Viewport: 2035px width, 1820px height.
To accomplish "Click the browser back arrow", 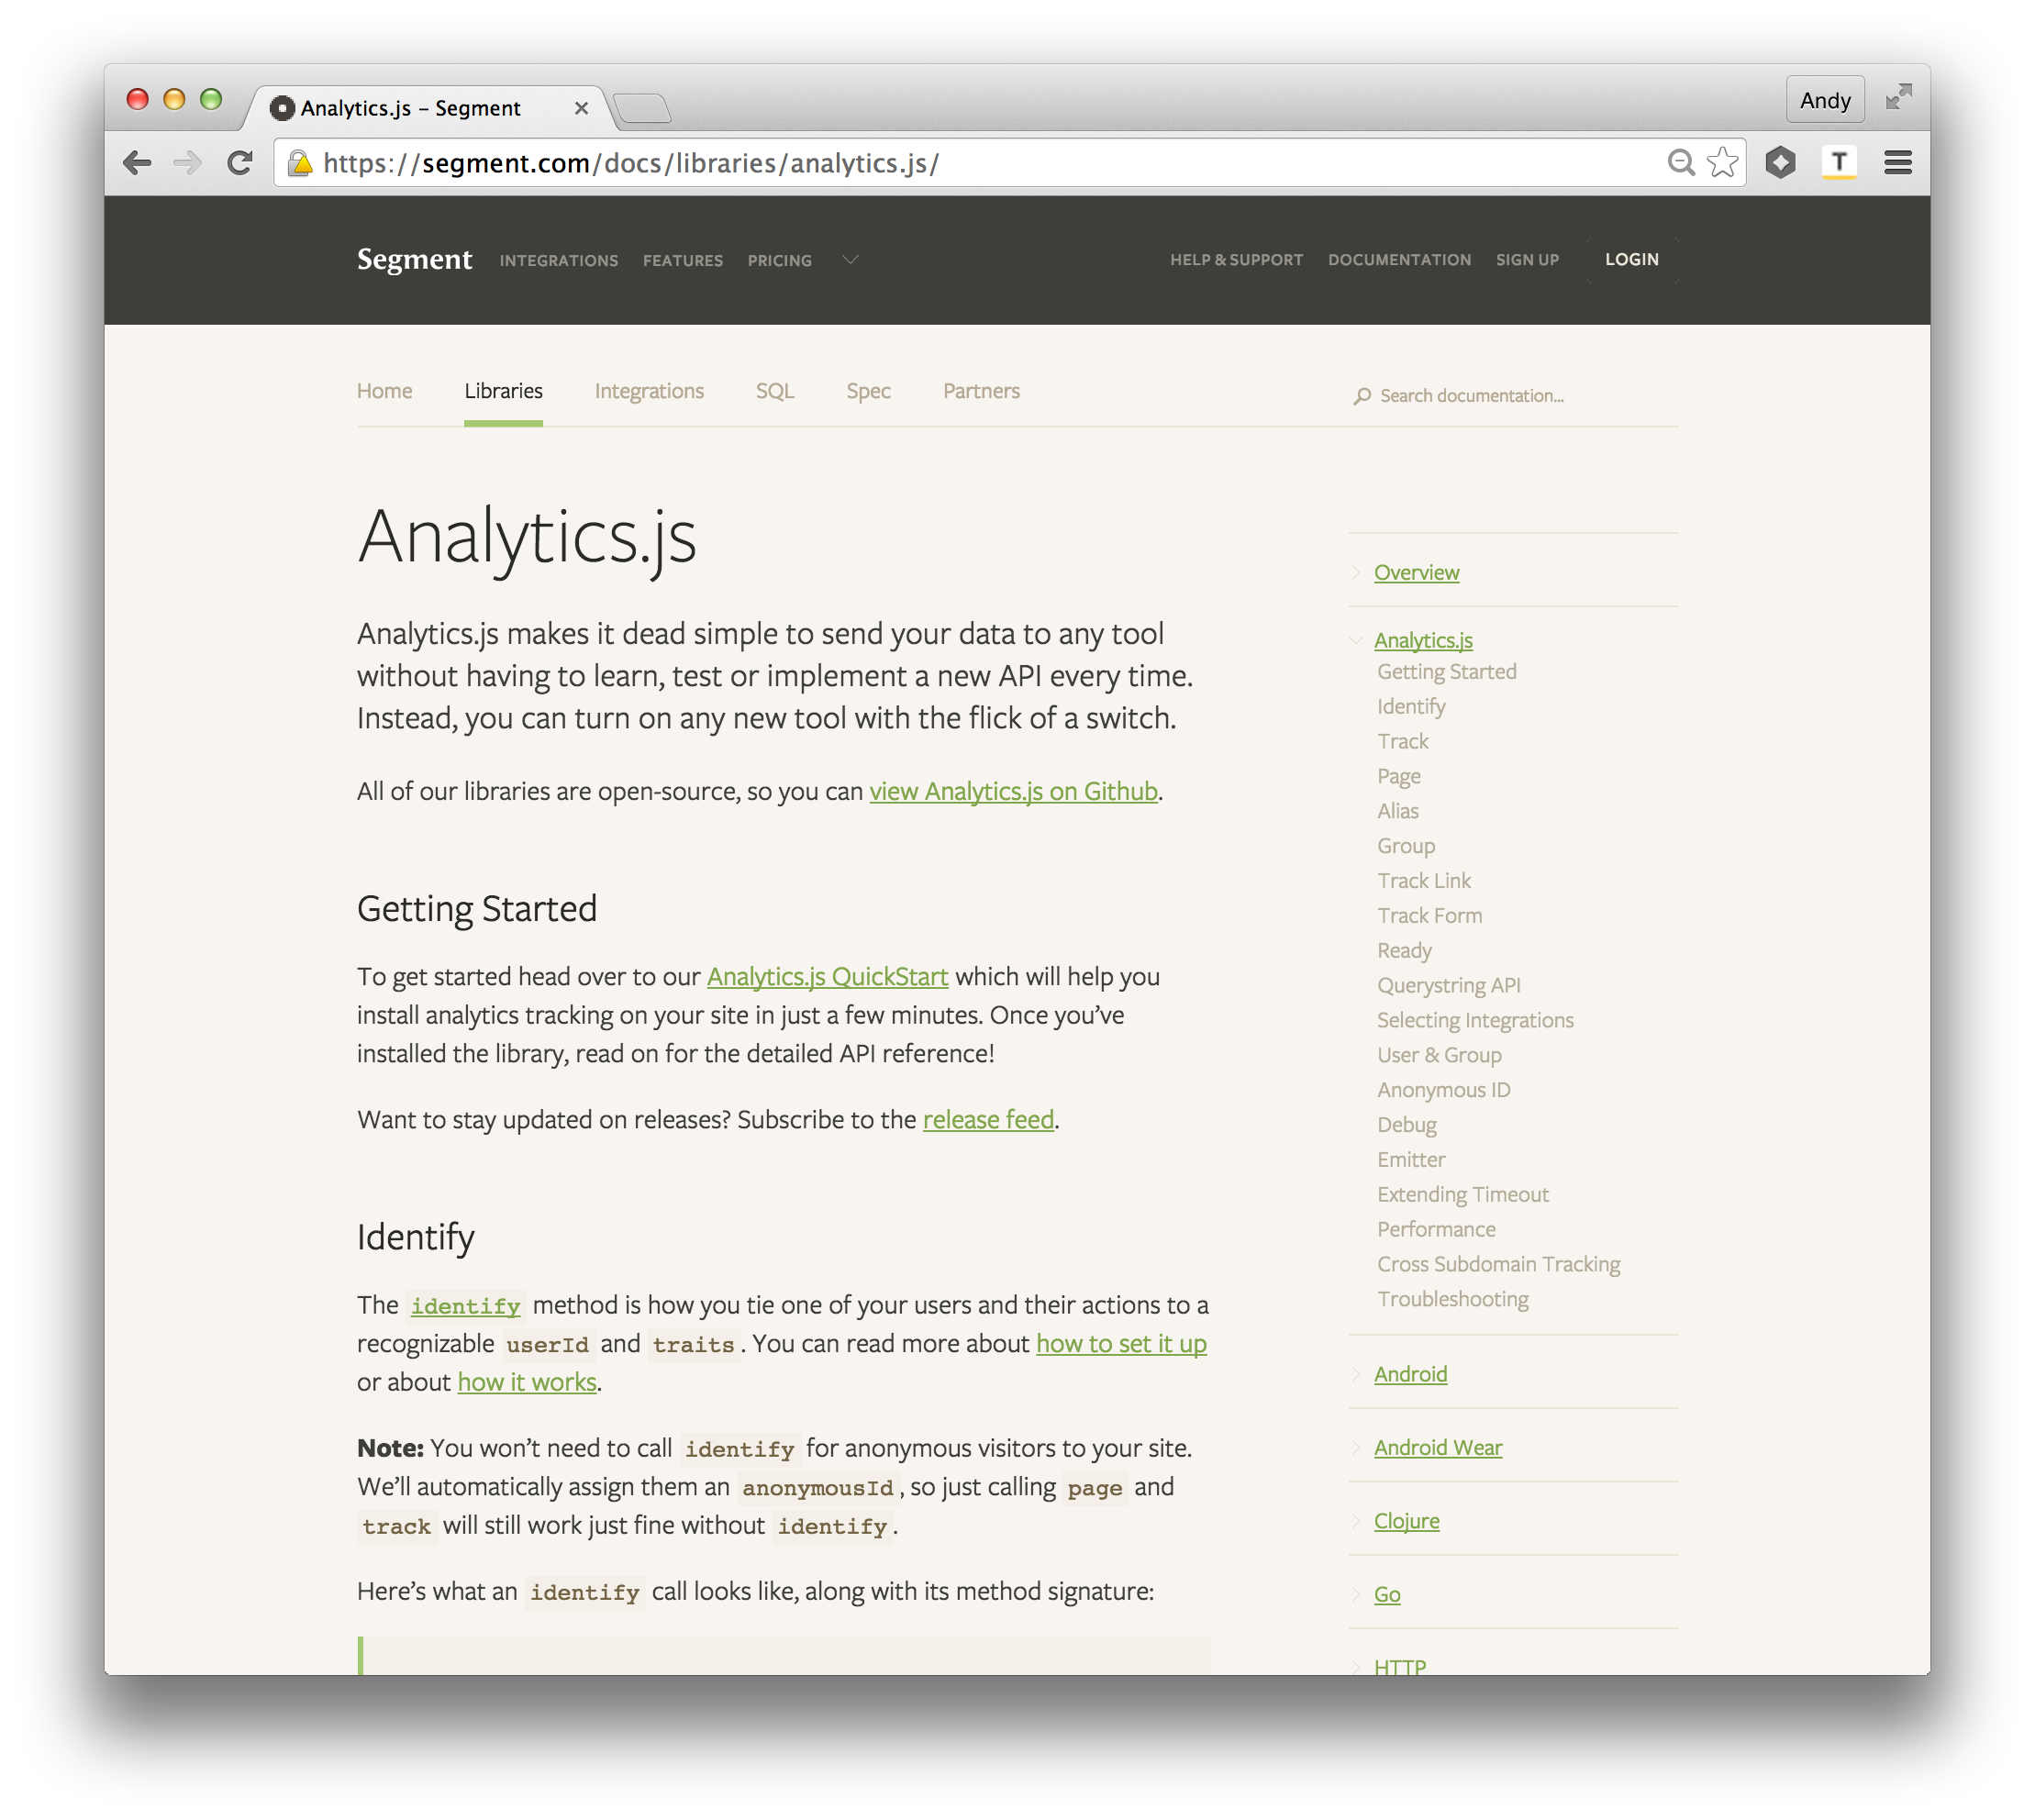I will click(x=137, y=163).
